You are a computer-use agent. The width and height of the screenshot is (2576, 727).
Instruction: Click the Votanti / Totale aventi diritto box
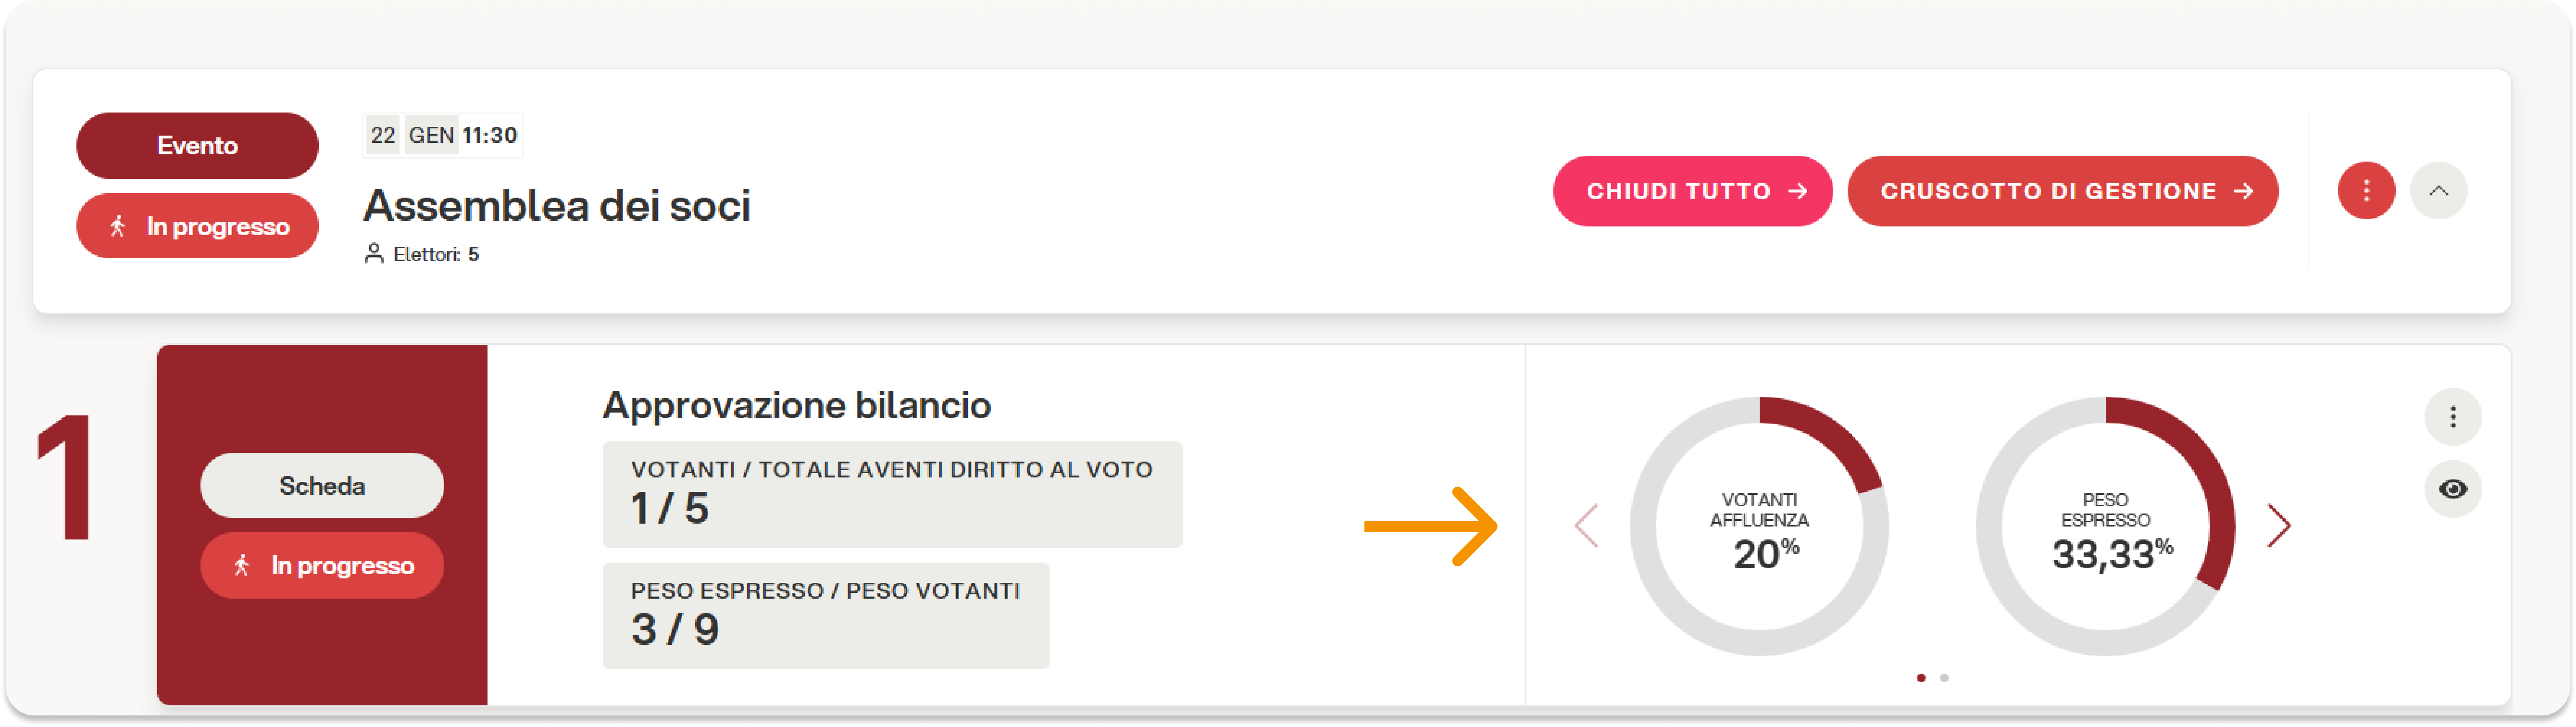tap(892, 494)
